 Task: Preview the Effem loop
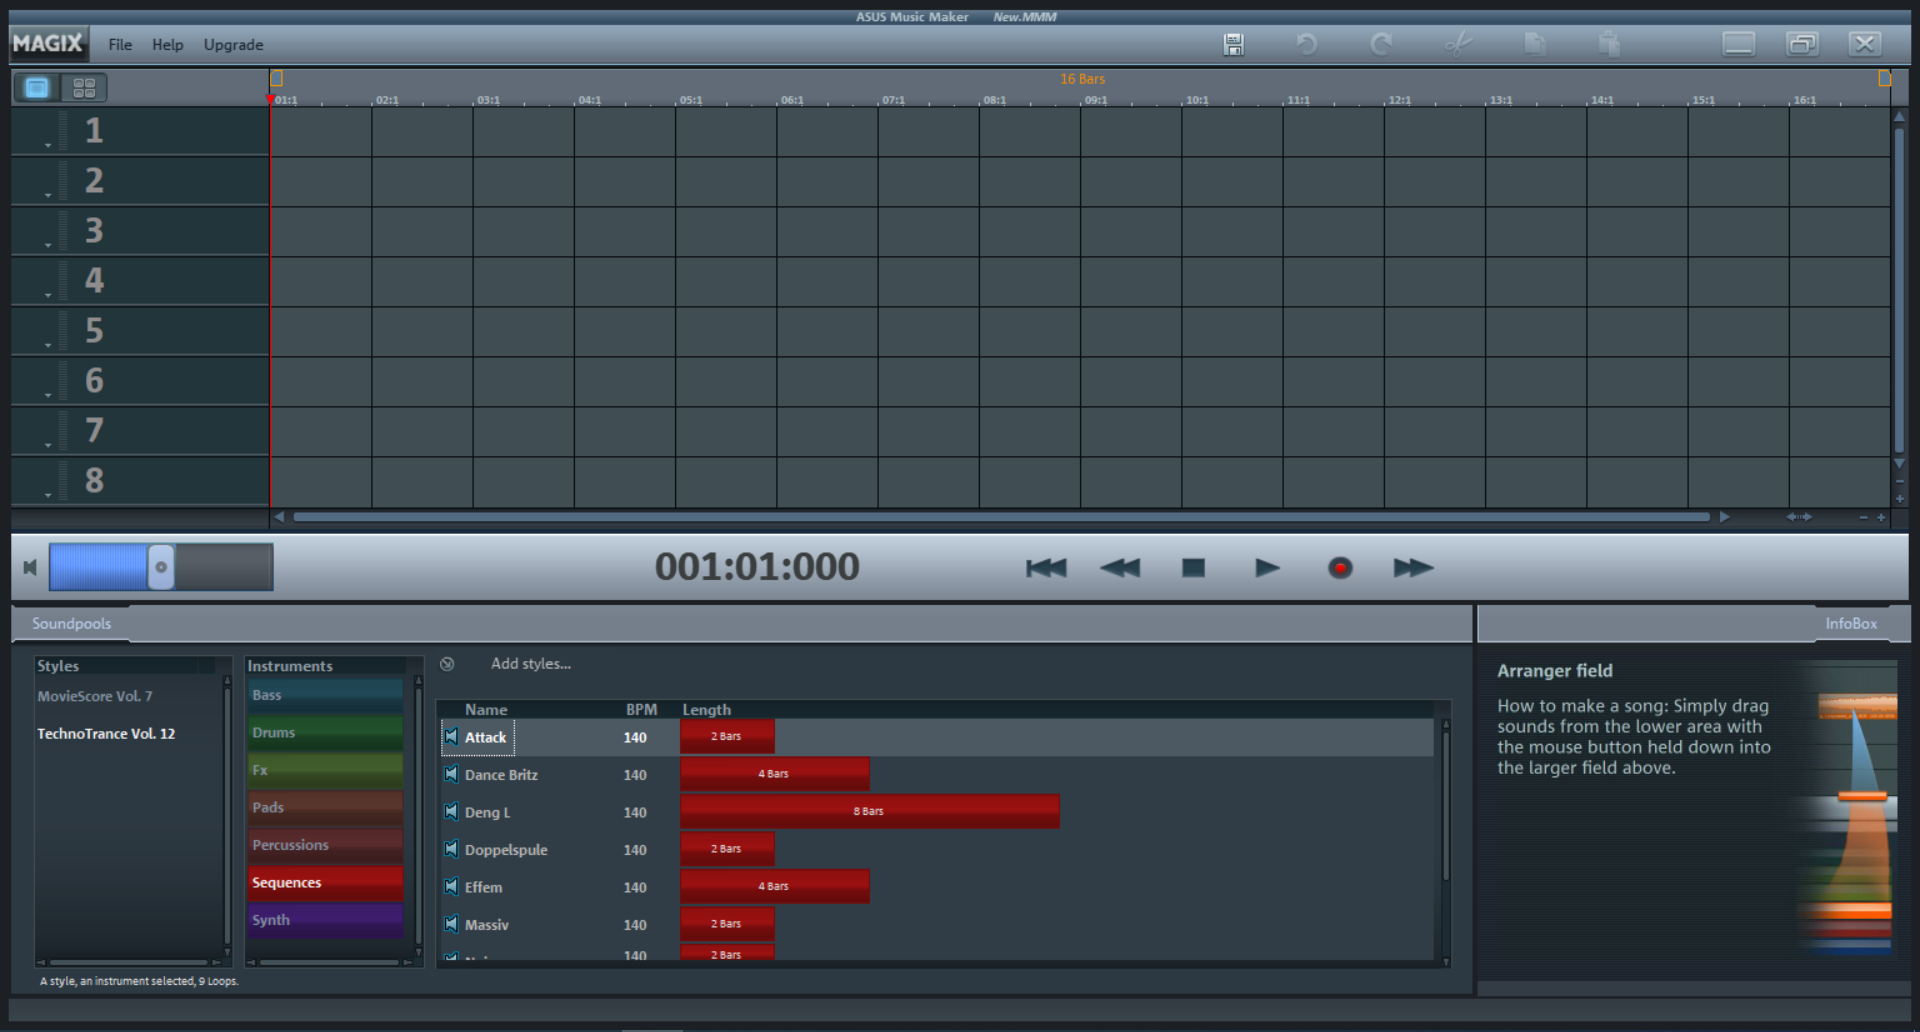(451, 887)
